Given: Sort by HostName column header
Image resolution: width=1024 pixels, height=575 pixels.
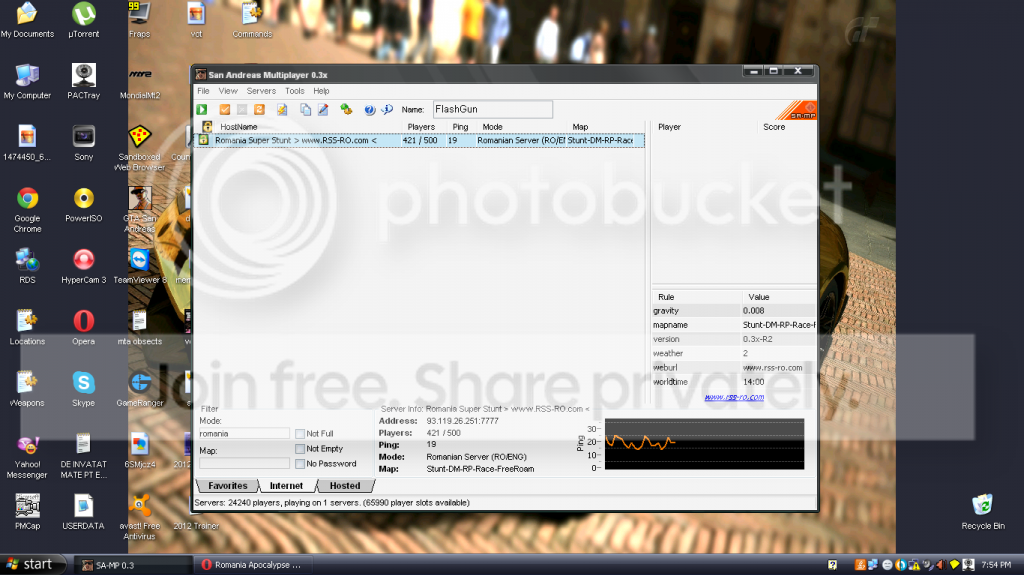Looking at the screenshot, I should point(239,127).
